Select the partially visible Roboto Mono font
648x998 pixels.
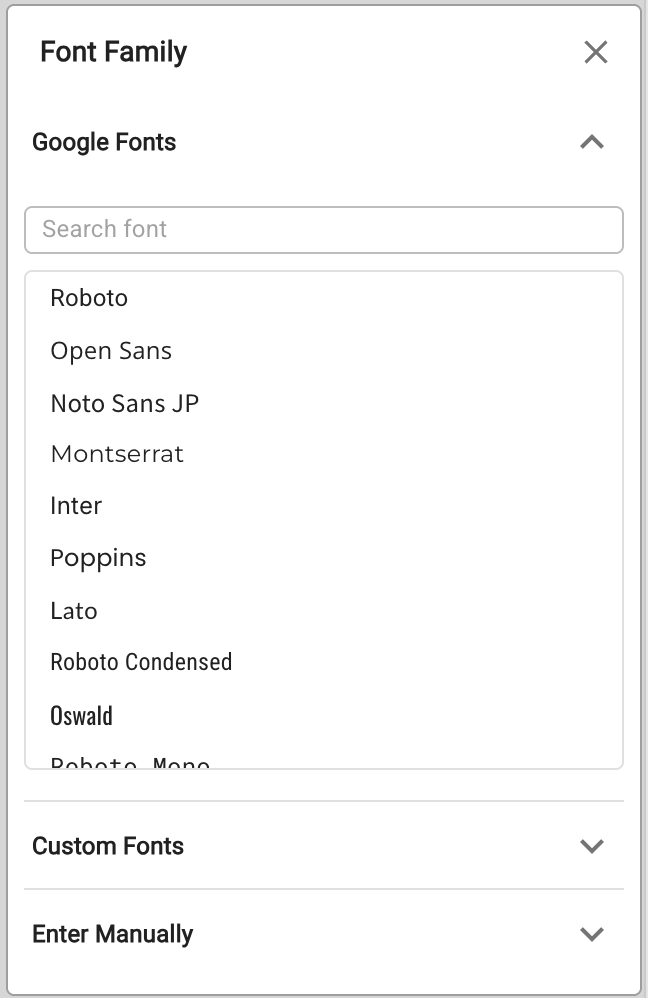(x=130, y=762)
